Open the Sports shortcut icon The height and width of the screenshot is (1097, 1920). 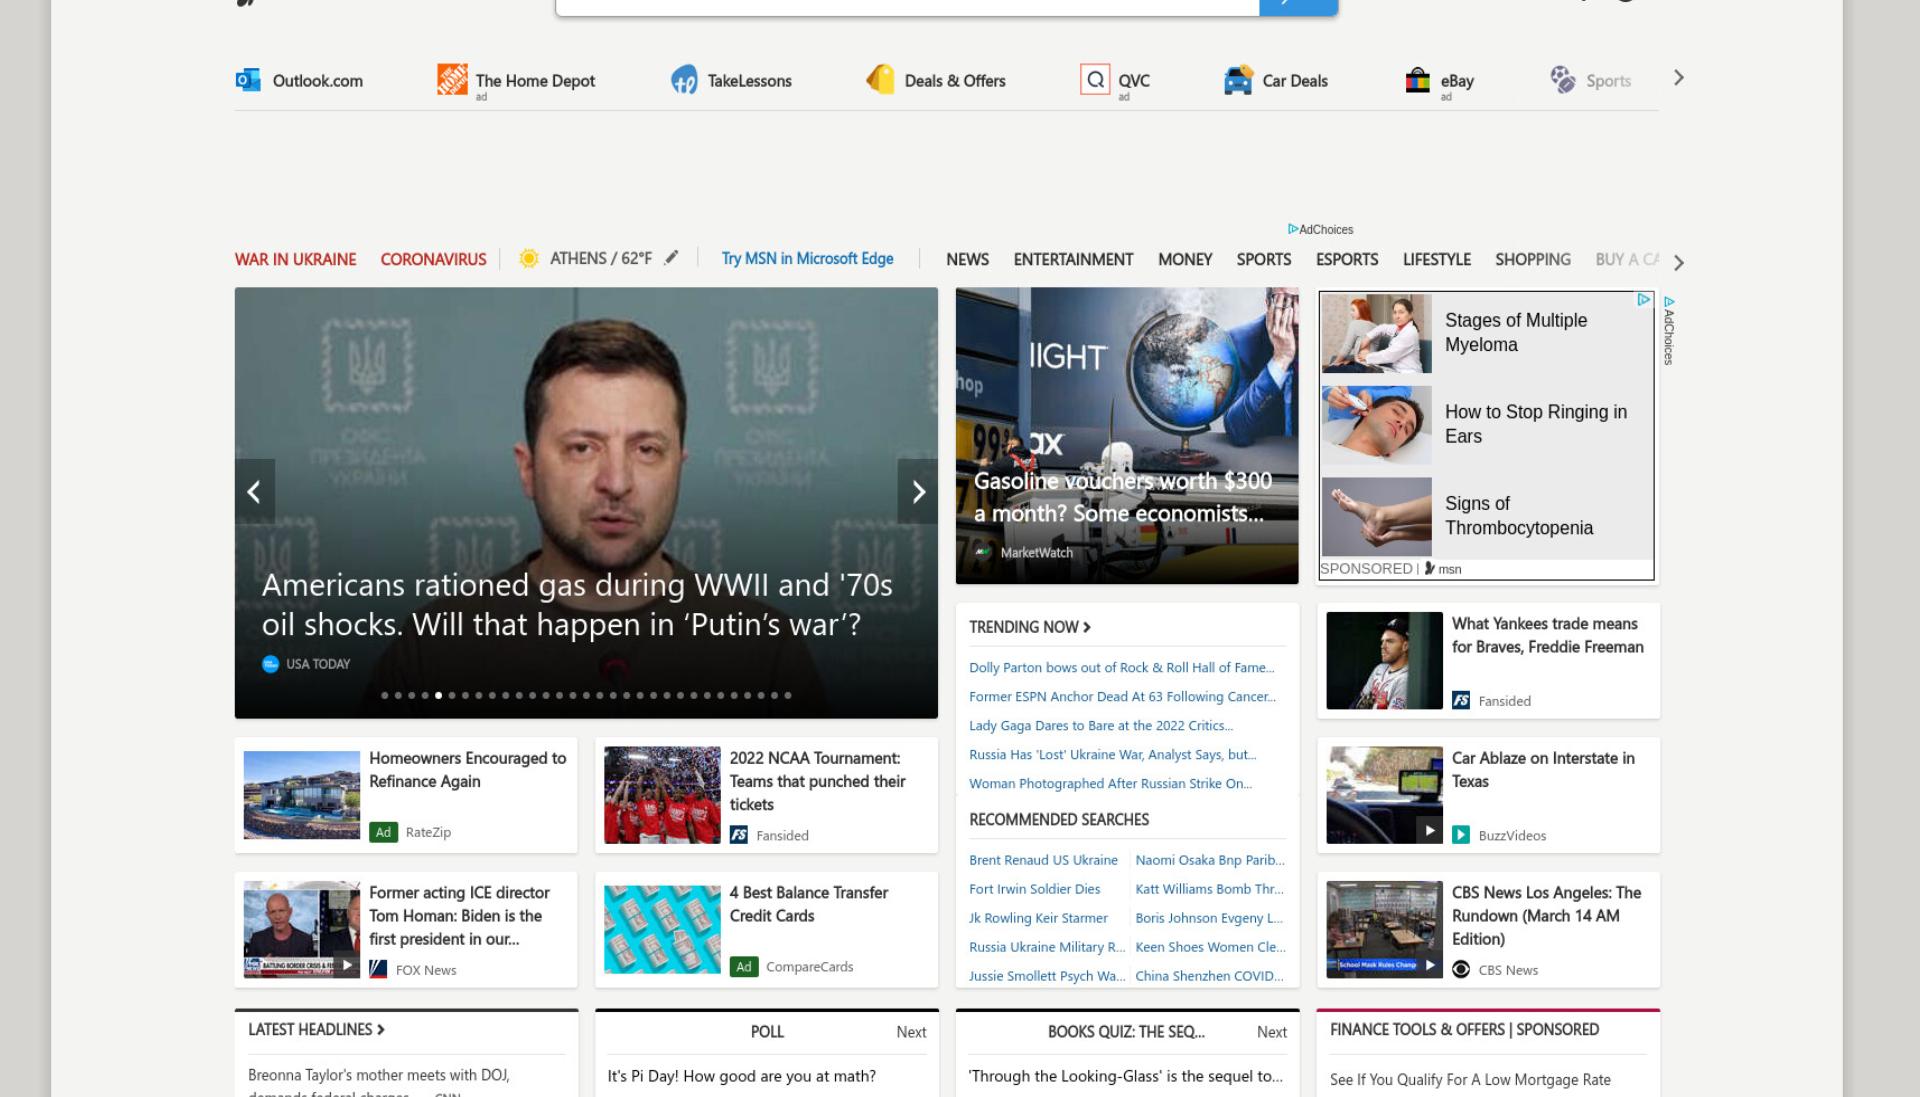point(1562,79)
